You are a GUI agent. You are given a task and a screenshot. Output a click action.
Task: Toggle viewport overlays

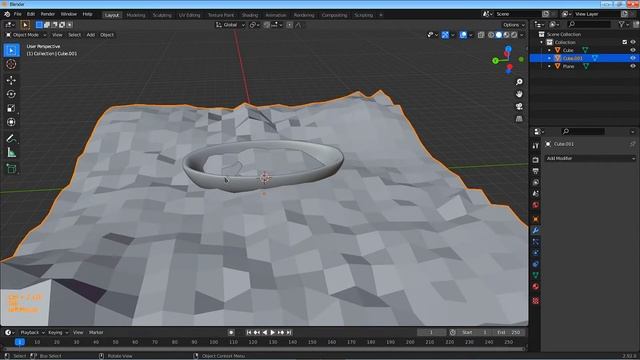pyautogui.click(x=463, y=35)
